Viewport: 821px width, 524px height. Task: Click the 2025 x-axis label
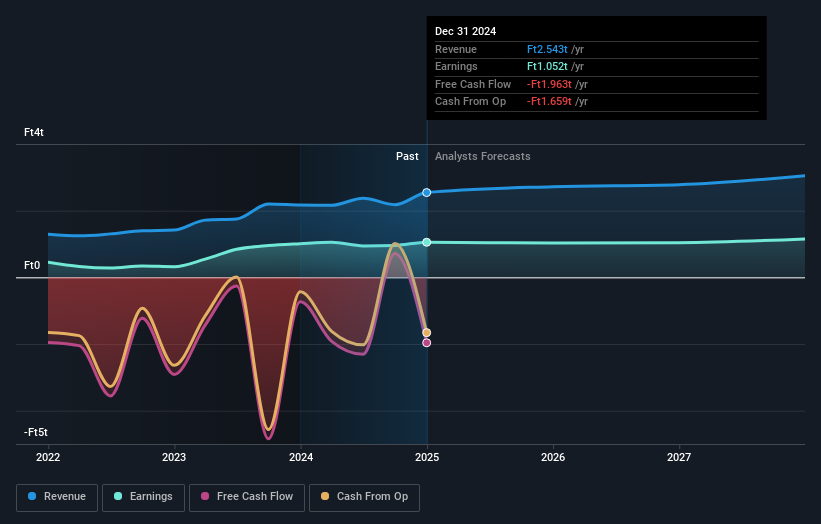click(427, 458)
